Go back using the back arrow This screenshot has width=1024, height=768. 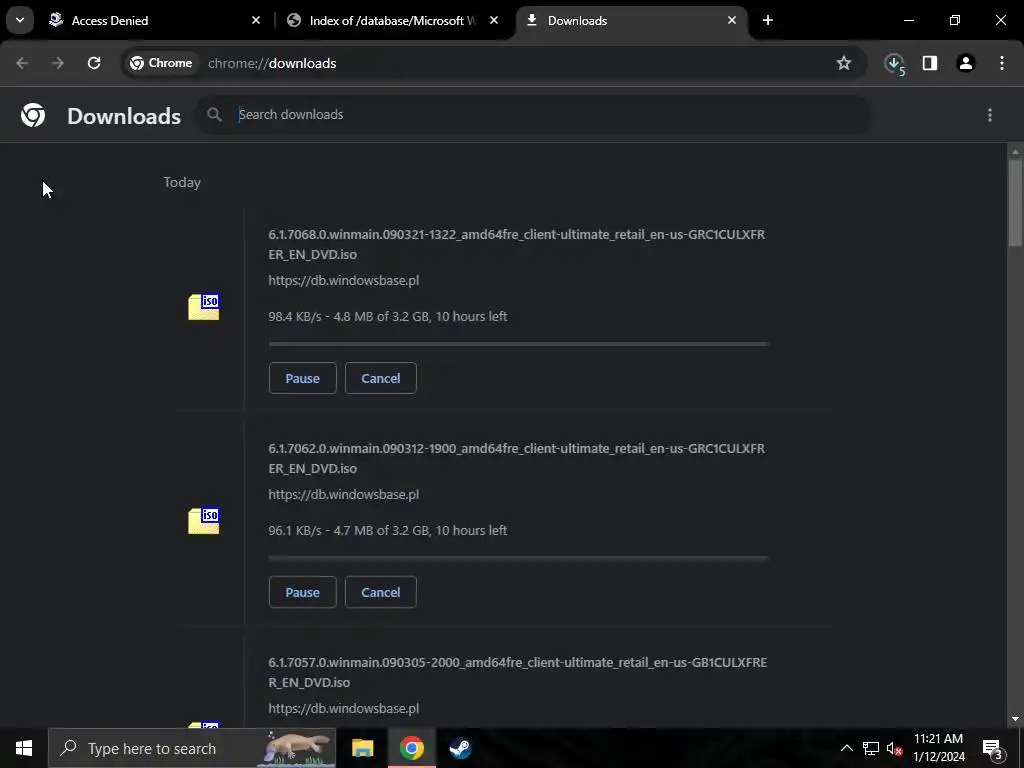[22, 63]
